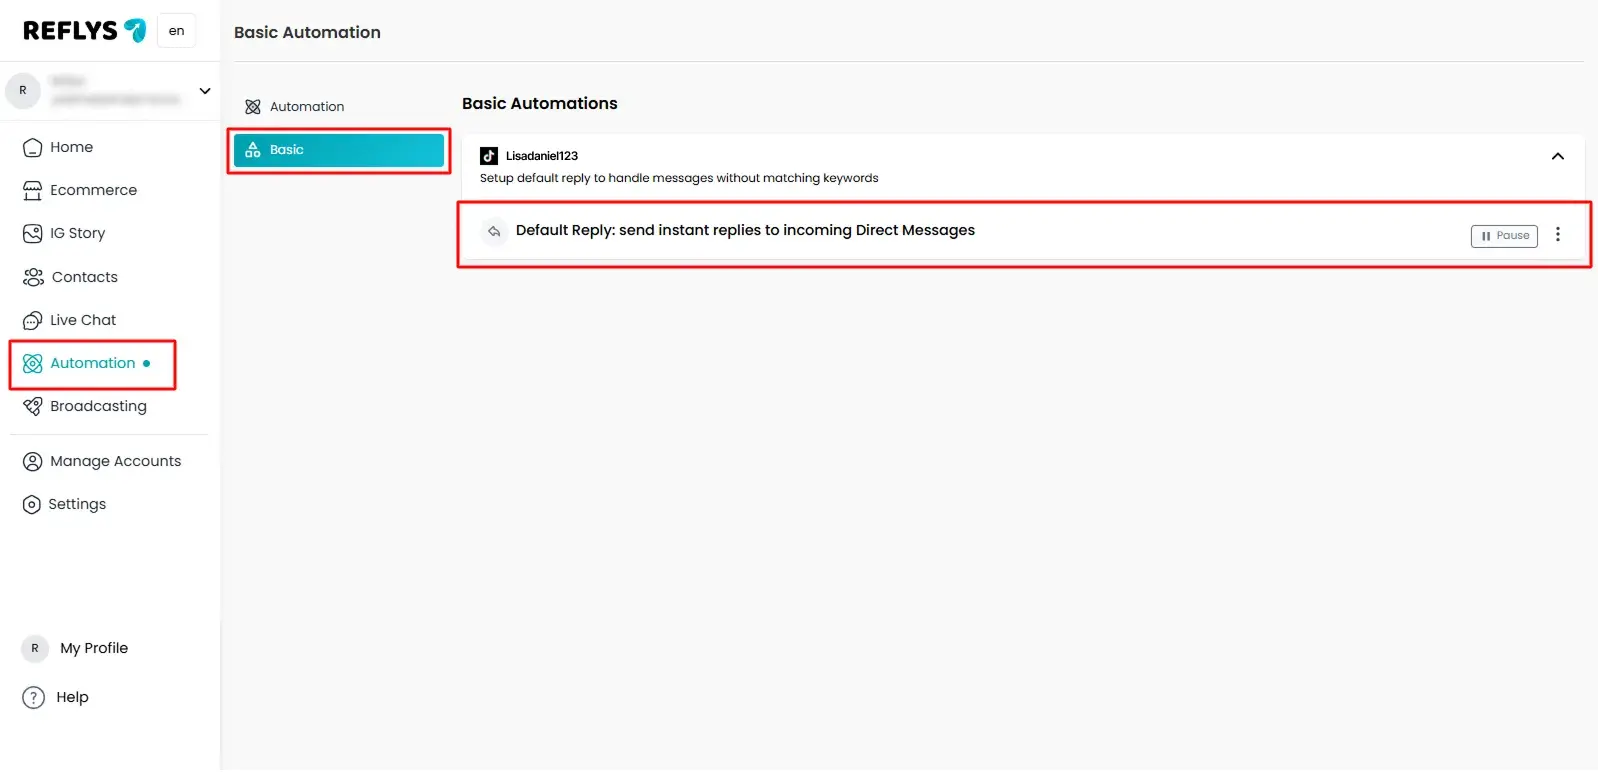
Task: Open Contacts people icon
Action: 32,278
